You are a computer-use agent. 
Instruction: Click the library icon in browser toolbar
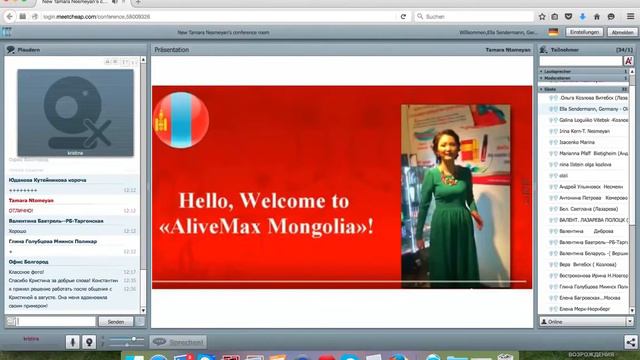pyautogui.click(x=555, y=17)
